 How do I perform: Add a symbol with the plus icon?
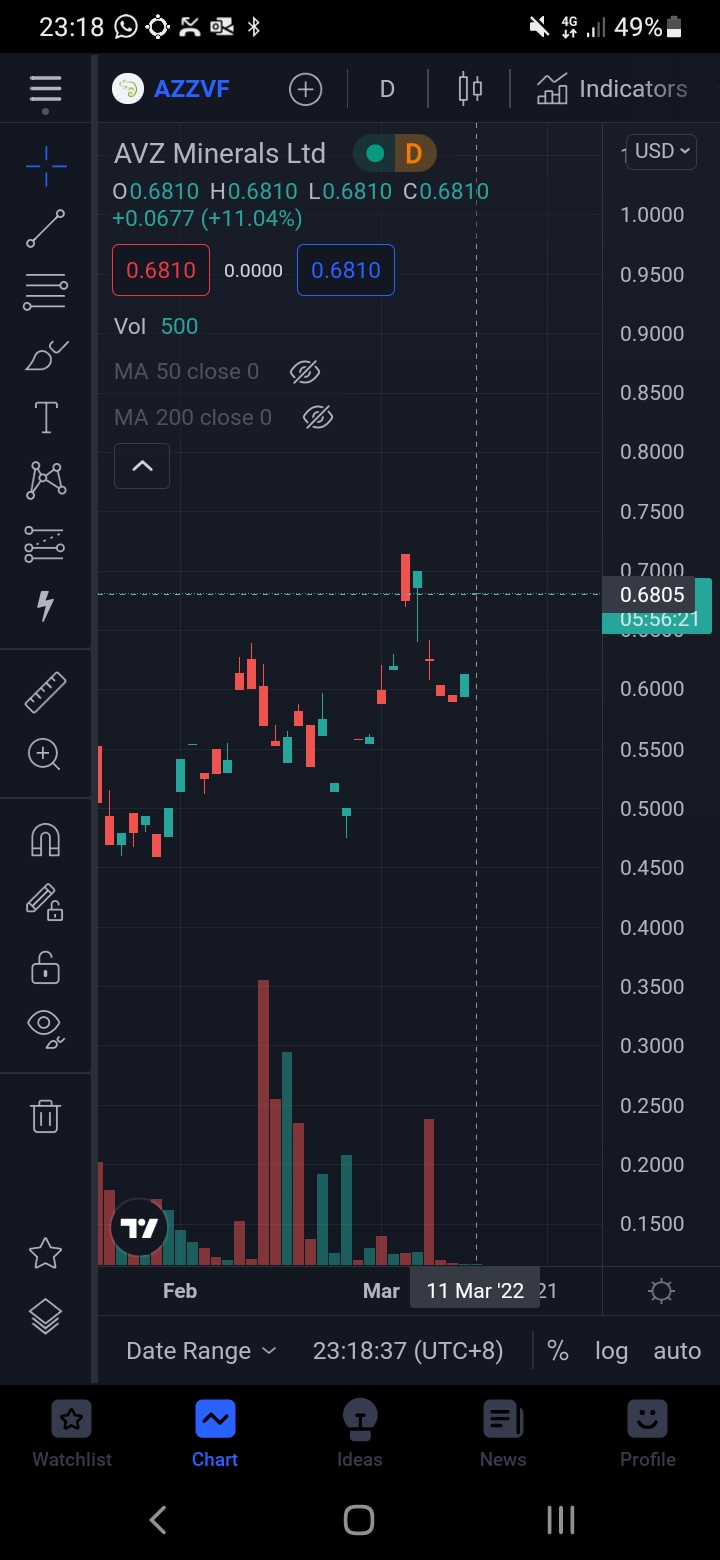point(305,89)
